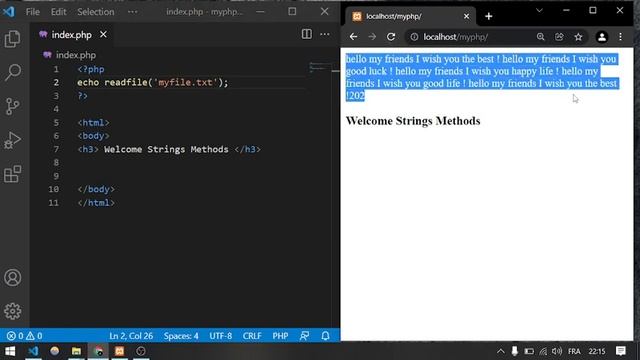The image size is (640, 360).
Task: Open the Windows Start menu
Action: pyautogui.click(x=10, y=351)
